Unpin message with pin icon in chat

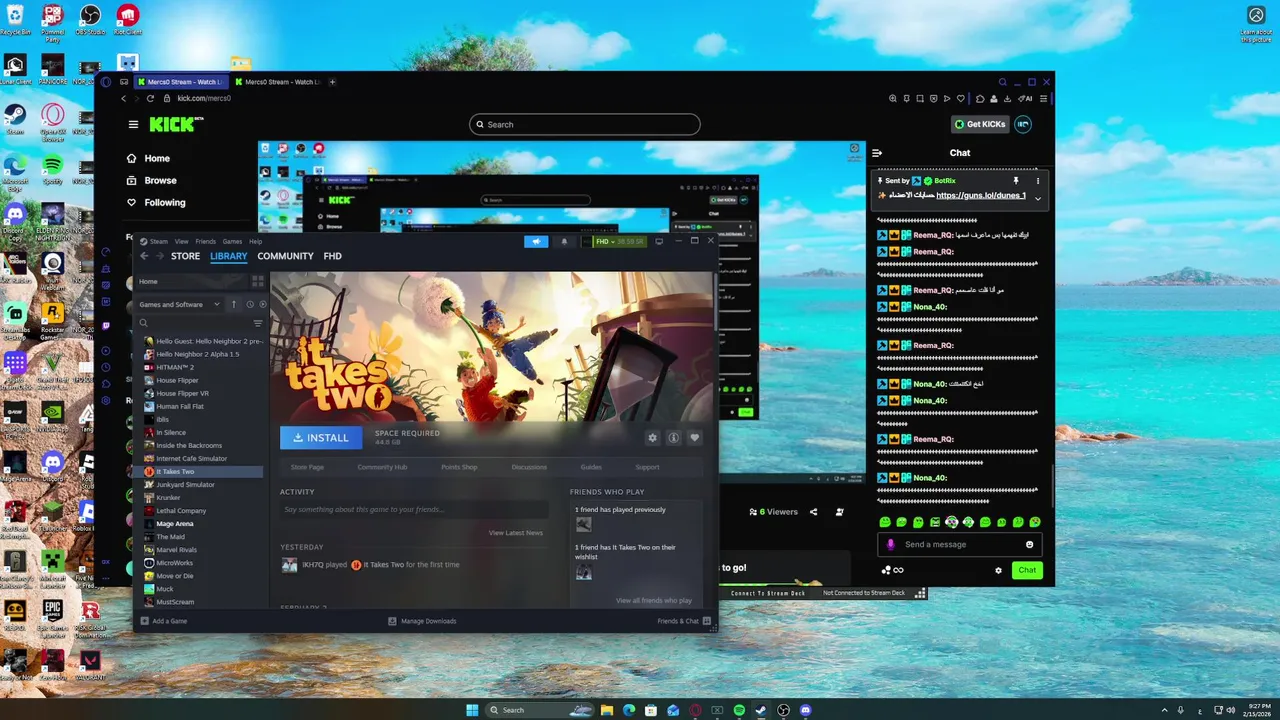tap(1016, 181)
